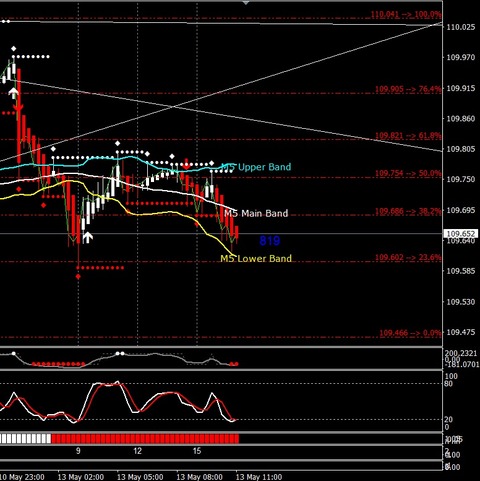The image size is (480, 481).
Task: Select the M5 Main Band label
Action: [x=256, y=213]
